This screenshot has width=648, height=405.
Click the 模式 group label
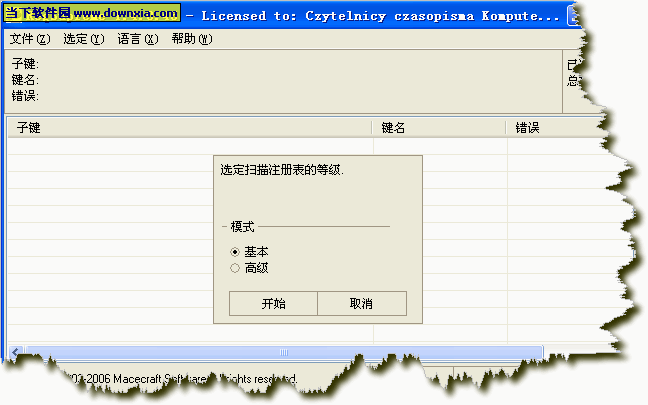pyautogui.click(x=242, y=226)
